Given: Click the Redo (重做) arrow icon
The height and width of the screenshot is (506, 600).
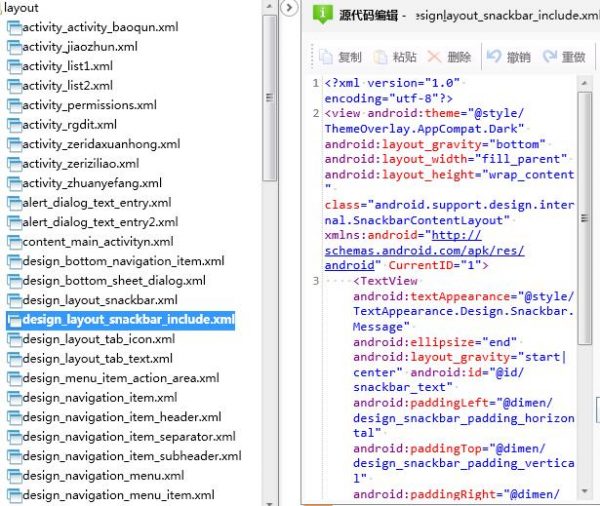Looking at the screenshot, I should click(x=549, y=57).
